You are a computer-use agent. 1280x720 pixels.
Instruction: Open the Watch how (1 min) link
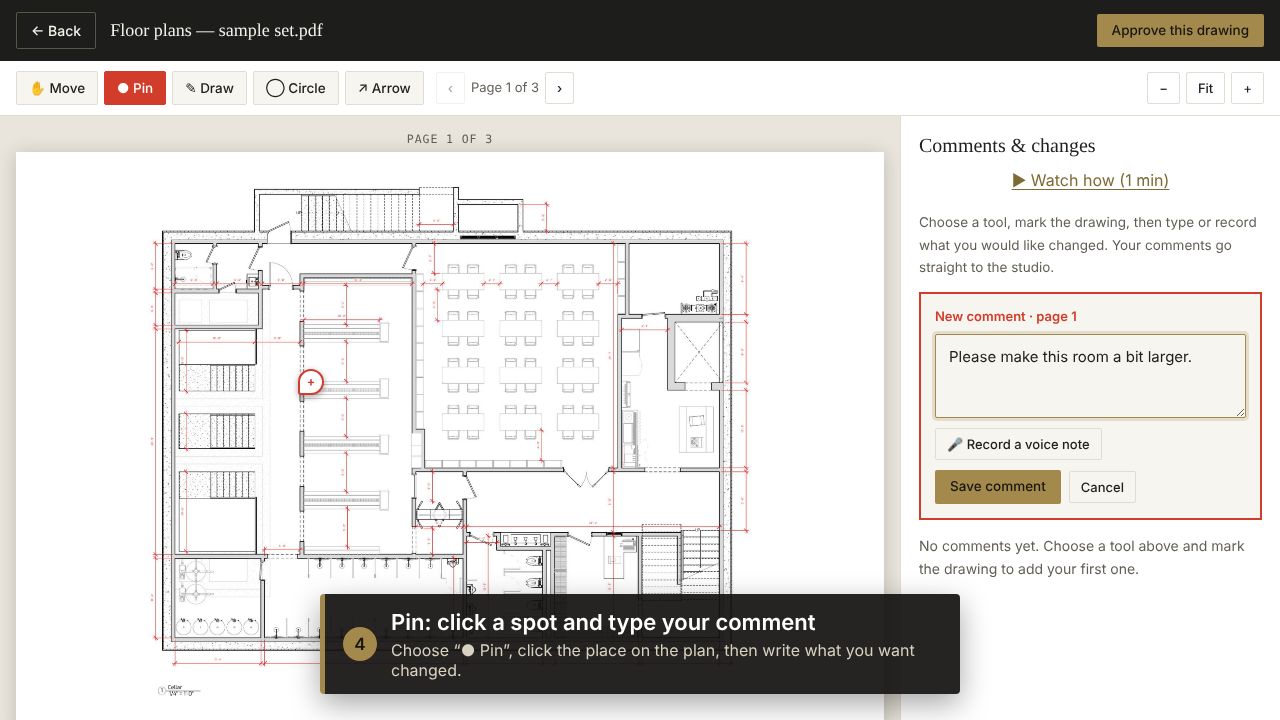pos(1090,180)
